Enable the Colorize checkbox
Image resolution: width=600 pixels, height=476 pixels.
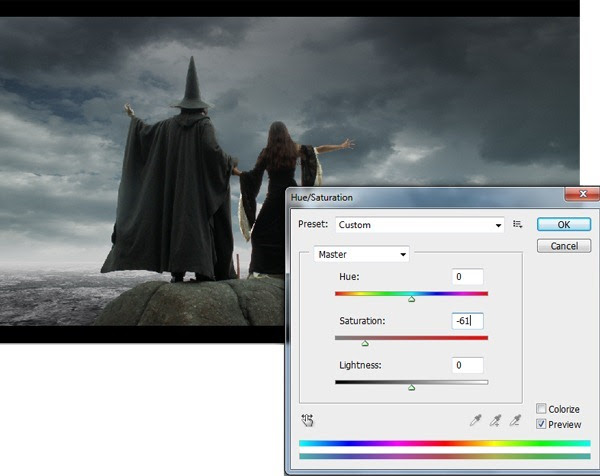pyautogui.click(x=541, y=409)
